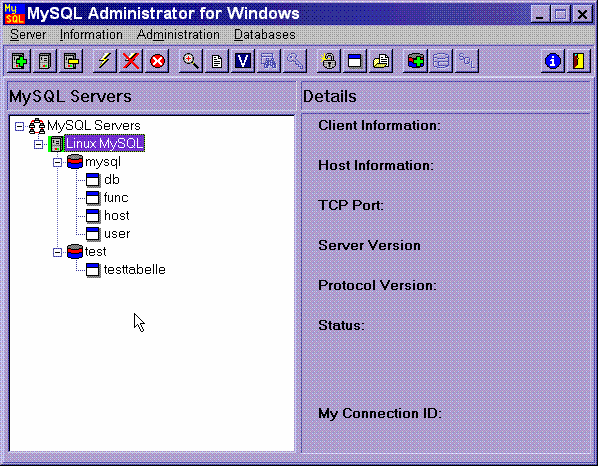
Task: Click the blue info about icon
Action: (x=553, y=61)
